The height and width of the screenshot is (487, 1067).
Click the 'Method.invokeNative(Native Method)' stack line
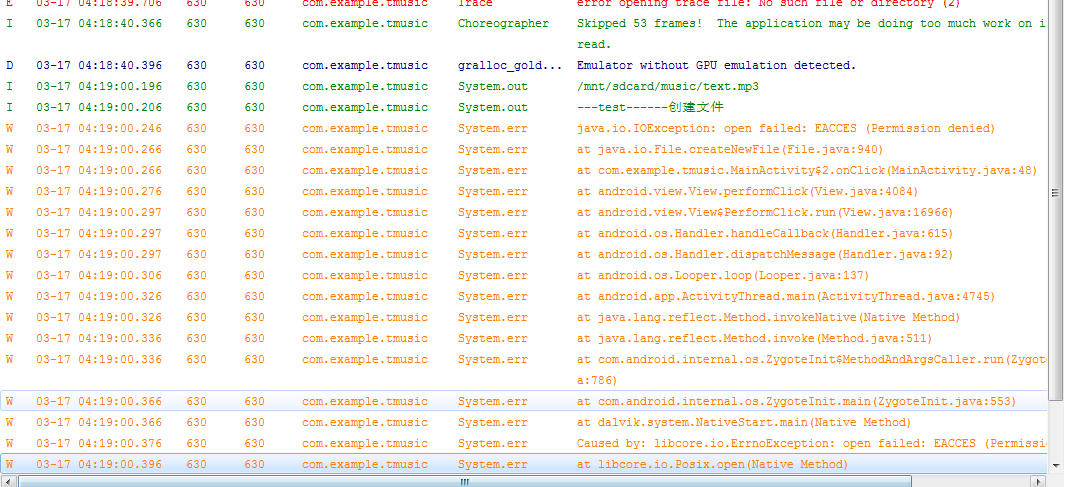click(x=768, y=318)
